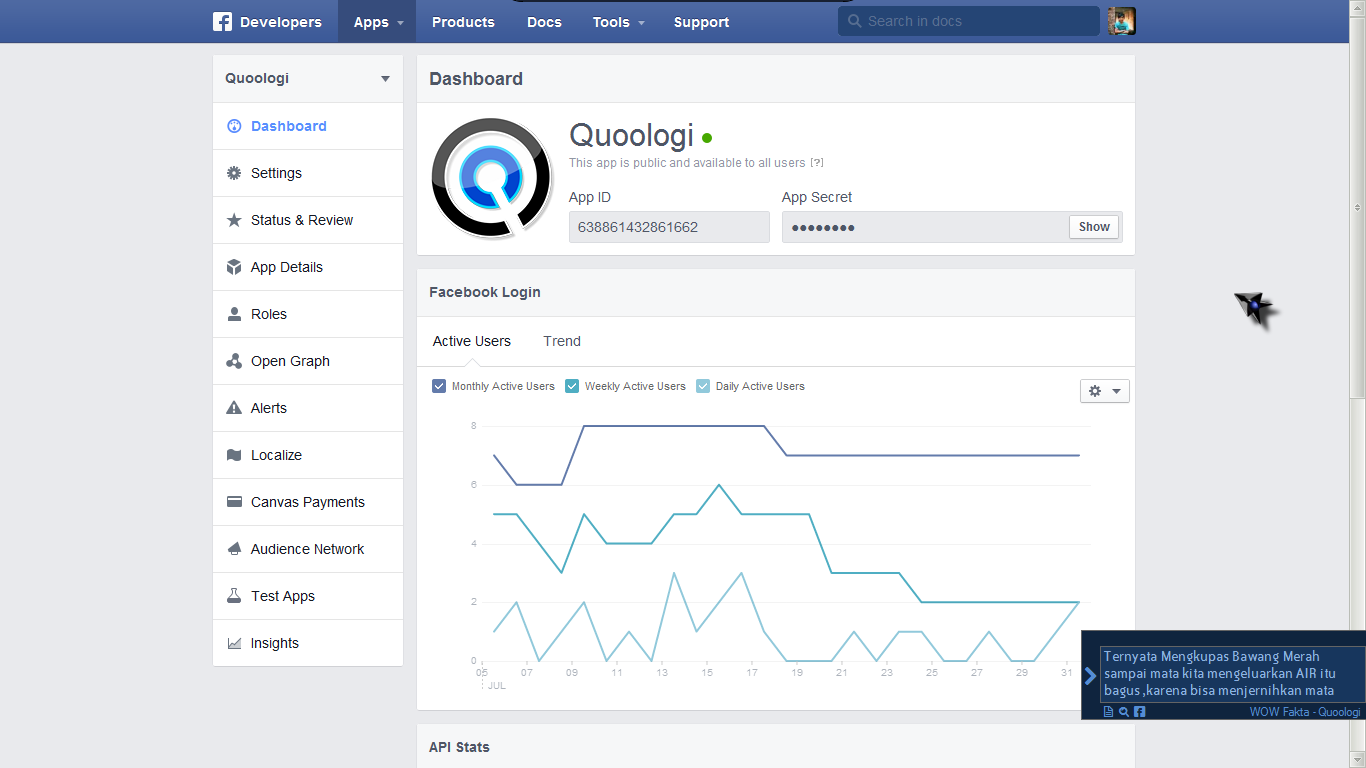Toggle the Daily Active Users checkbox

coord(703,386)
